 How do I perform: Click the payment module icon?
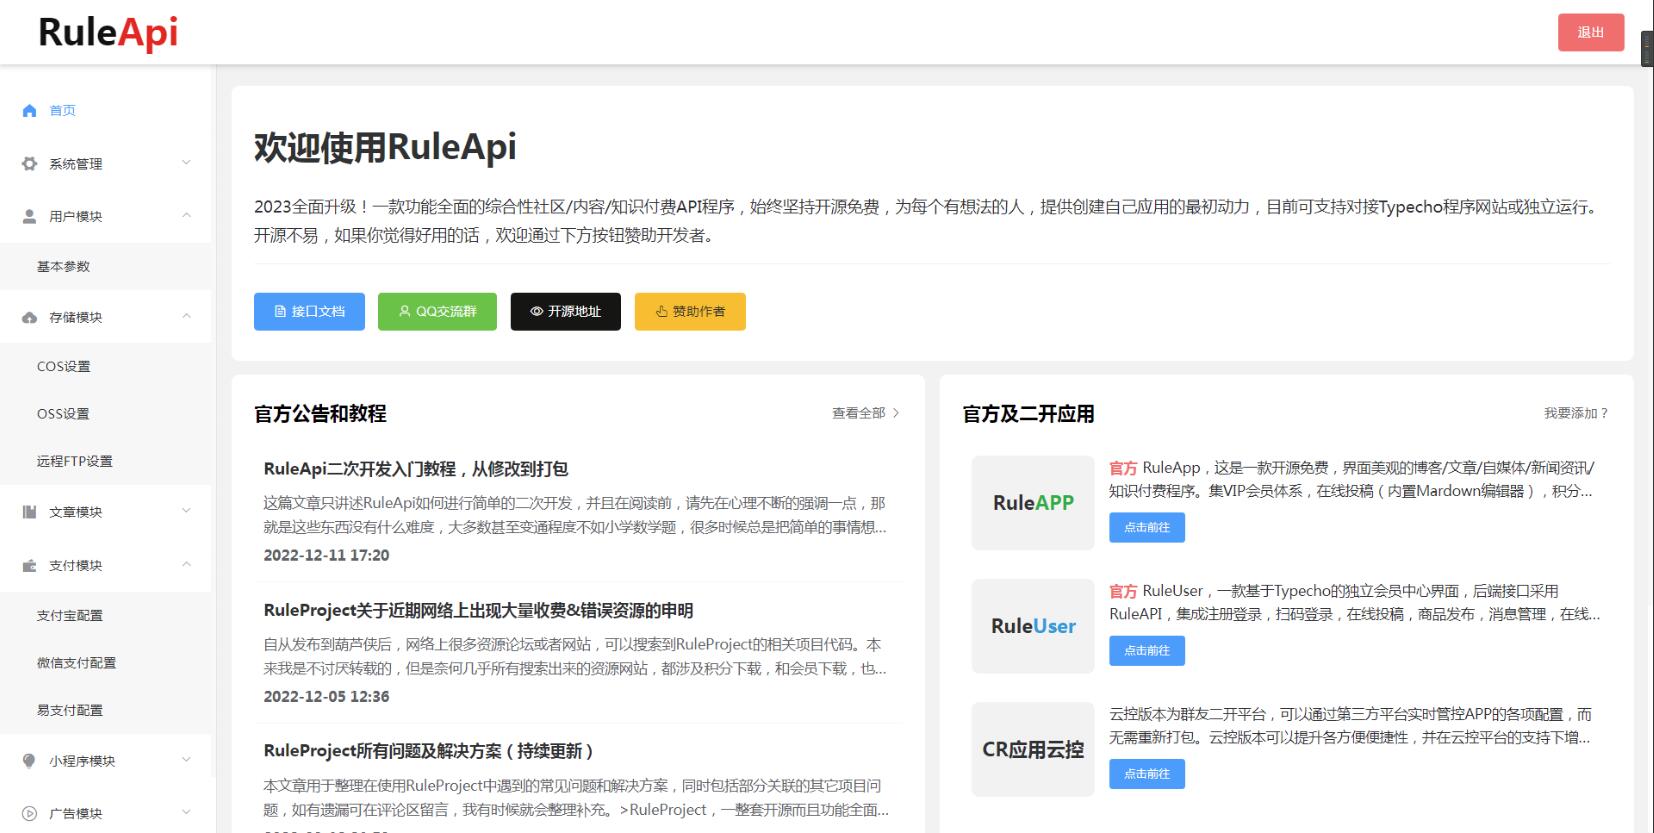[29, 566]
